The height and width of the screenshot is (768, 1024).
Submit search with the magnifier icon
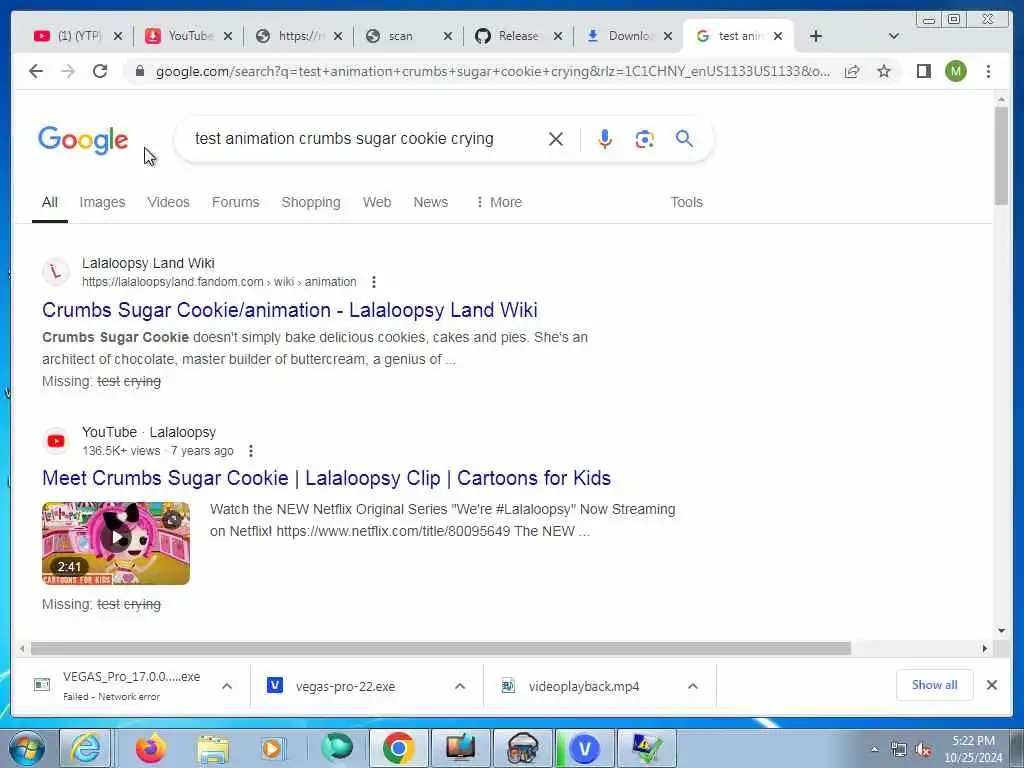pyautogui.click(x=684, y=138)
